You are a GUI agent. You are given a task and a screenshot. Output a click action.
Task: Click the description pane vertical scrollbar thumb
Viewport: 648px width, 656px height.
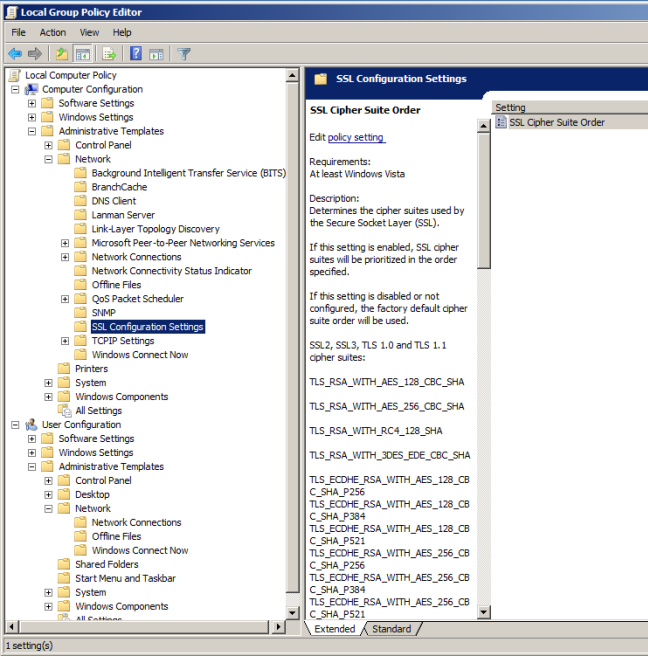[x=484, y=200]
